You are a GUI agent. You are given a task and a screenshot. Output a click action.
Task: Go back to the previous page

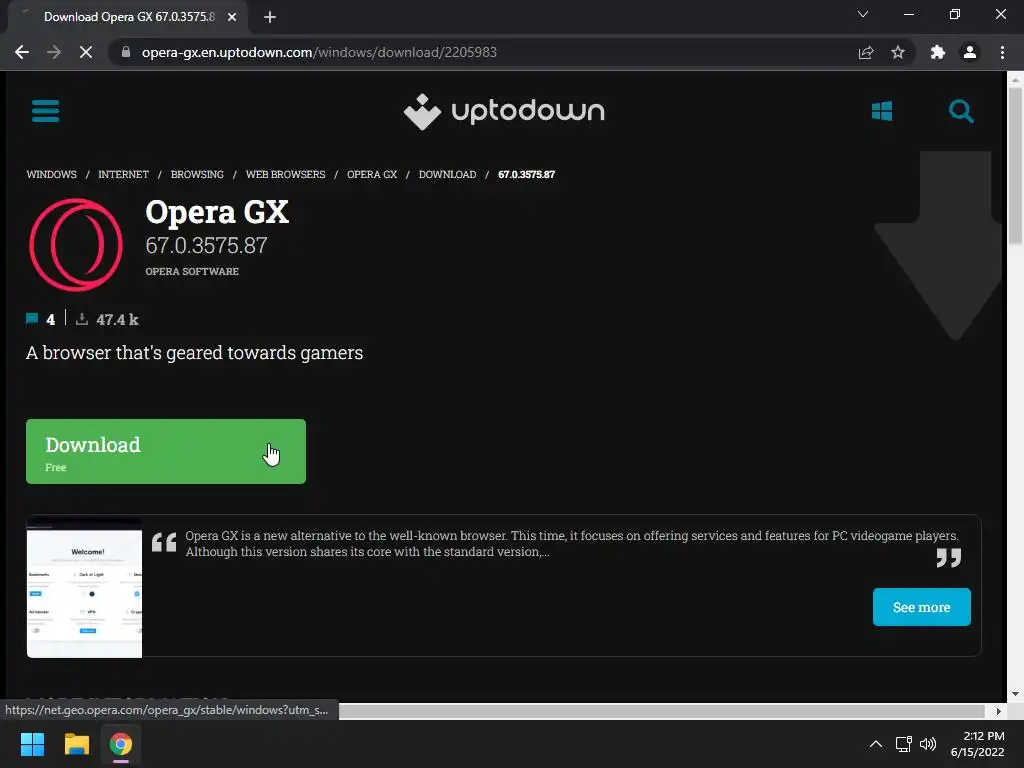22,52
